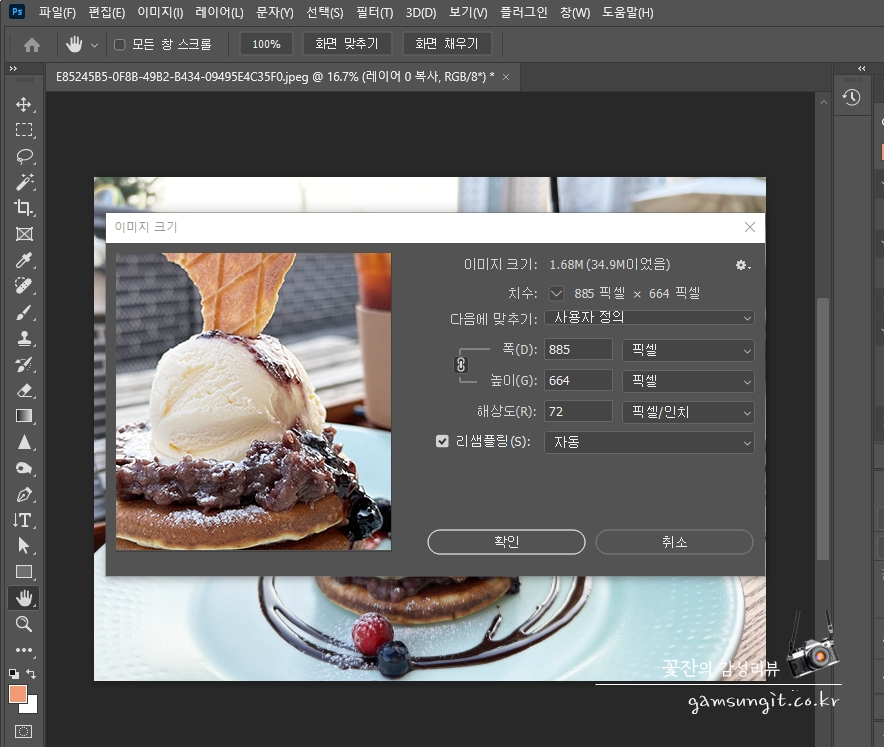This screenshot has height=747, width=884.
Task: Click the 100% zoom button
Action: (266, 44)
